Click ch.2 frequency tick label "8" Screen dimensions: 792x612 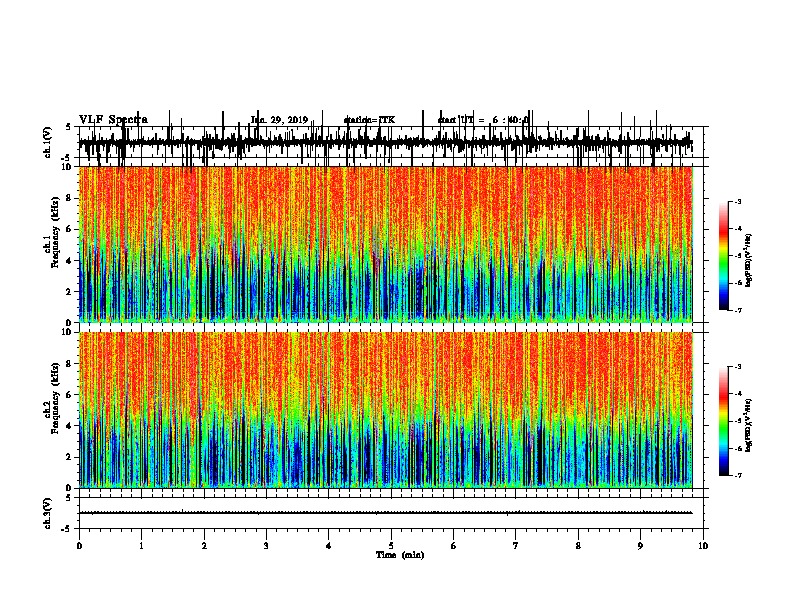[69, 364]
